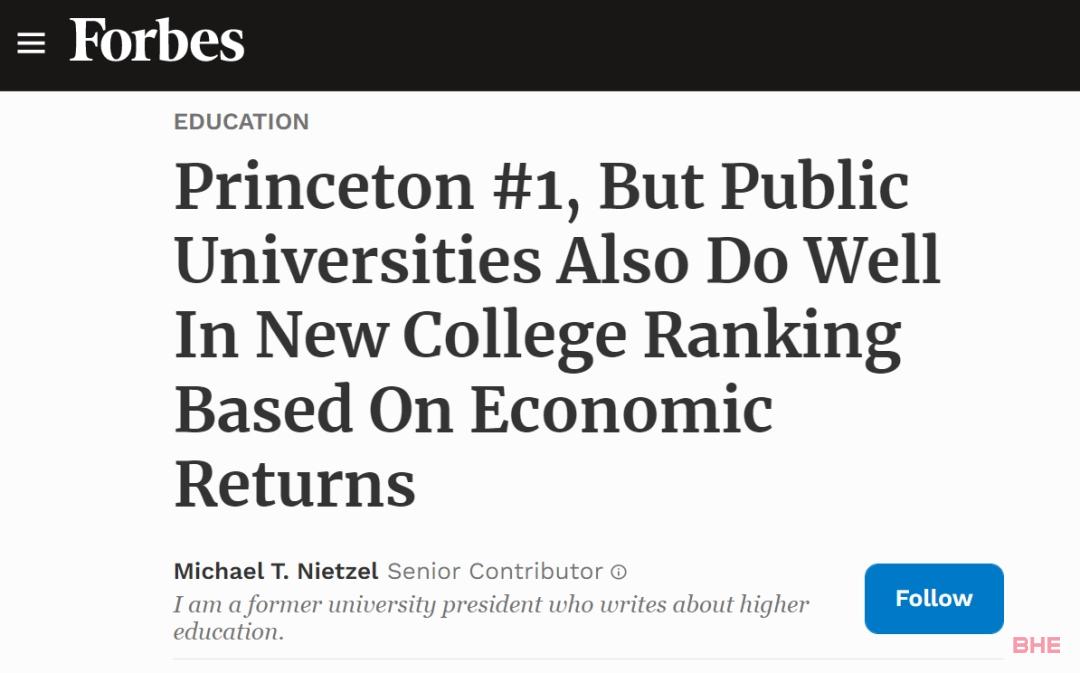This screenshot has width=1080, height=673.
Task: Click the Senior Contributor label
Action: 495,571
